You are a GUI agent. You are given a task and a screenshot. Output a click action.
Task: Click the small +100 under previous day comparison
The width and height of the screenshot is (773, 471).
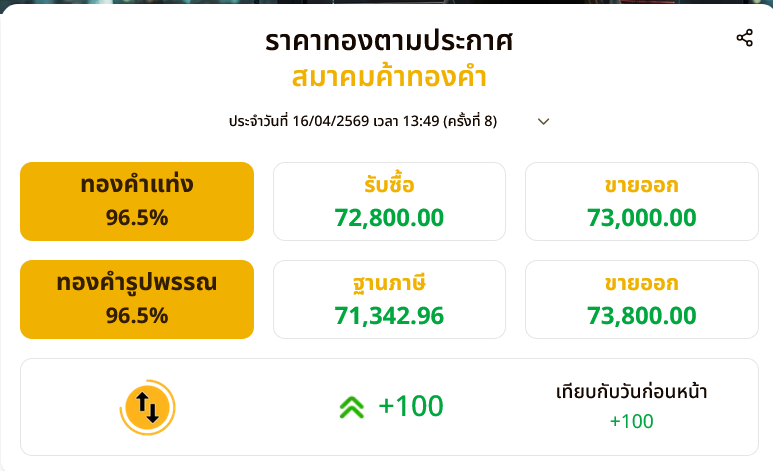click(631, 421)
